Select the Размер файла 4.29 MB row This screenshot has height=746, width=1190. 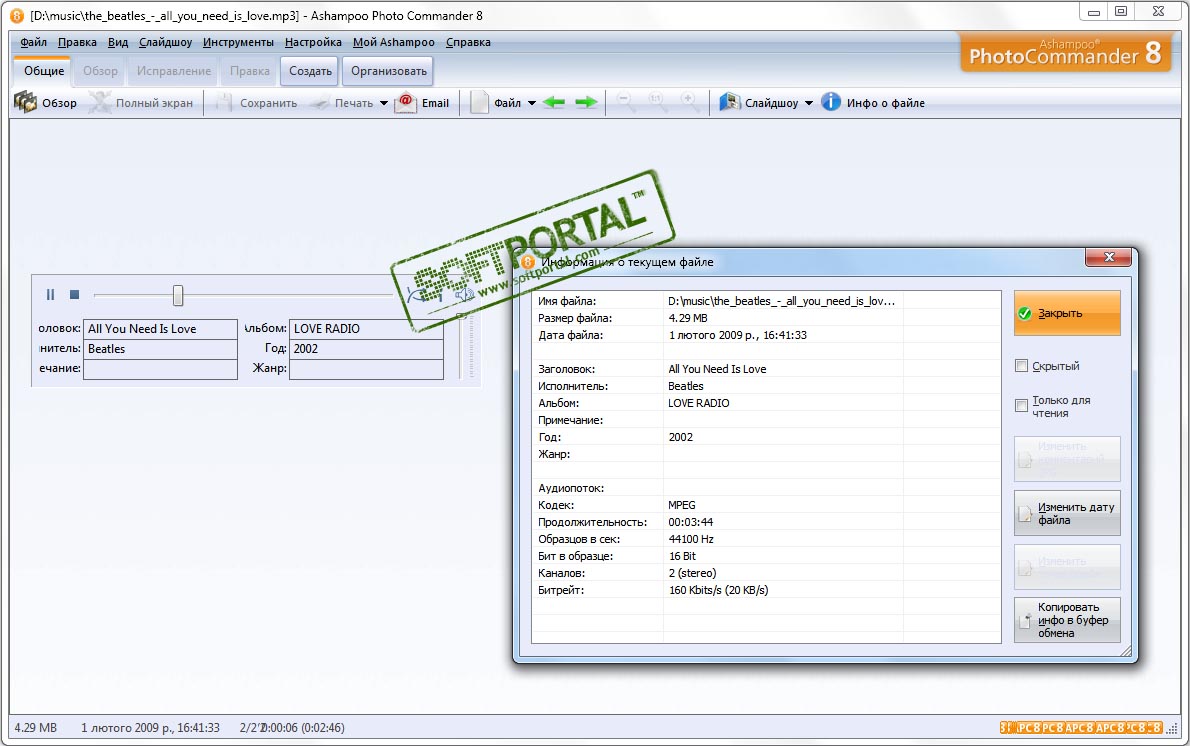(x=766, y=318)
